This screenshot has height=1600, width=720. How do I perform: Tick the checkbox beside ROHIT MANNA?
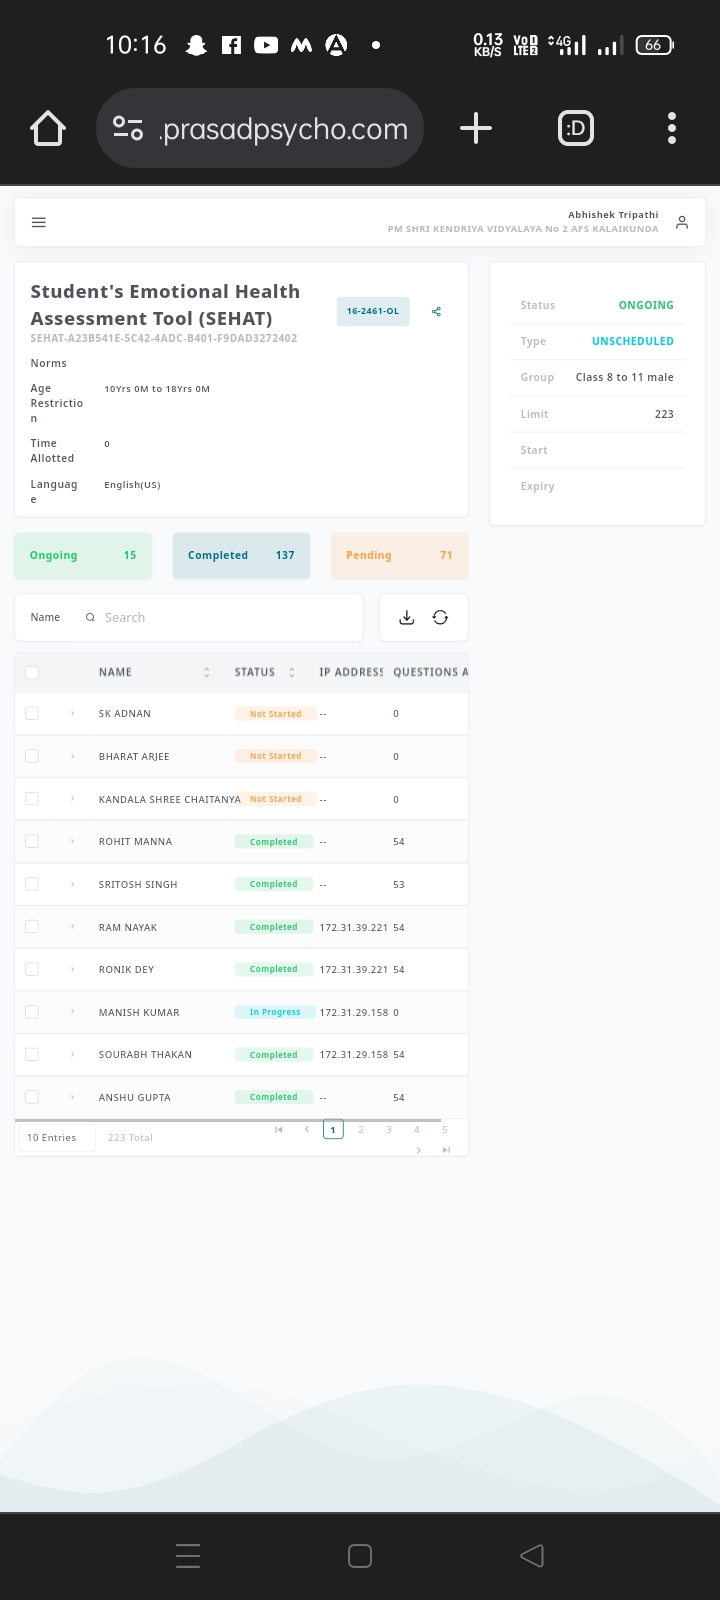32,841
